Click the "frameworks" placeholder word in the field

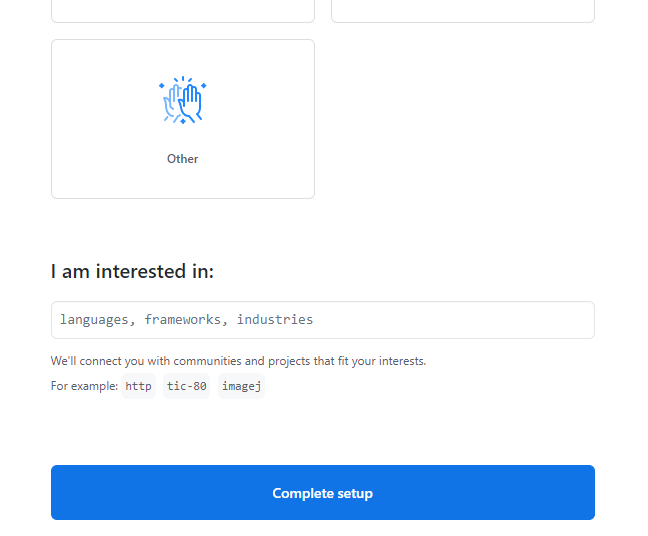[x=186, y=320]
